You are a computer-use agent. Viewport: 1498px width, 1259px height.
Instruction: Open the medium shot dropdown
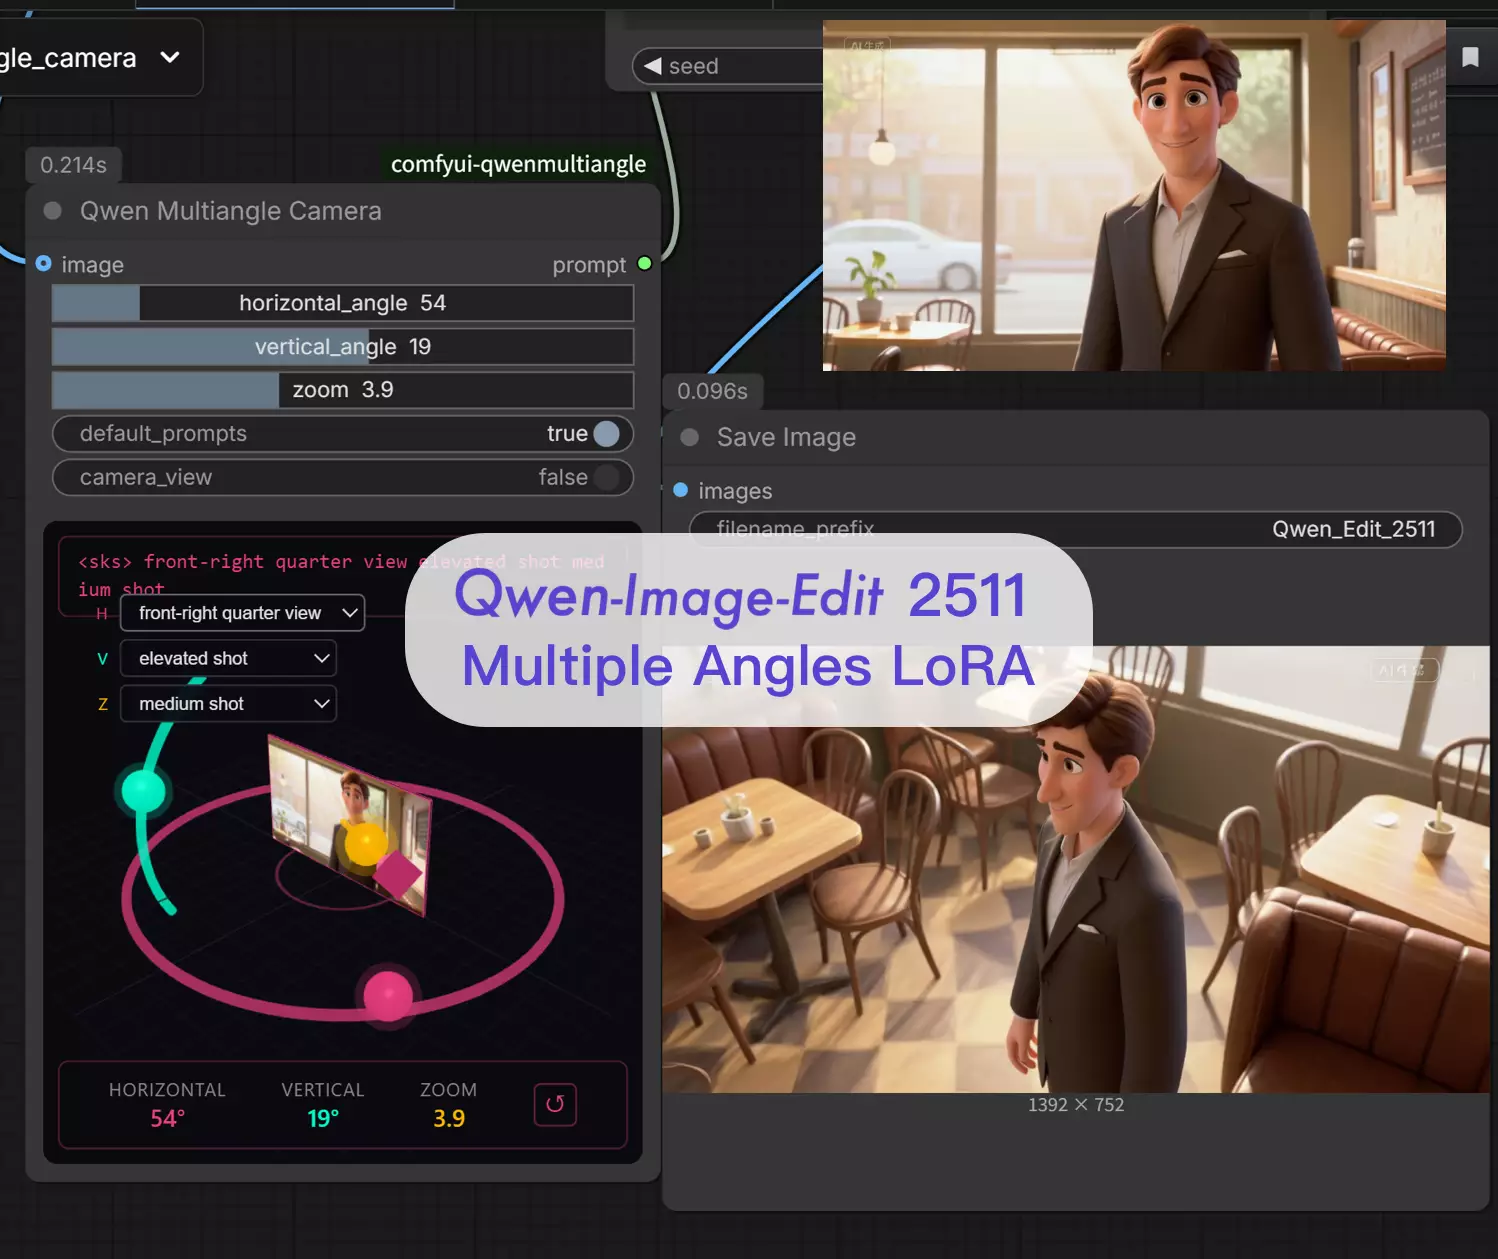click(x=228, y=704)
